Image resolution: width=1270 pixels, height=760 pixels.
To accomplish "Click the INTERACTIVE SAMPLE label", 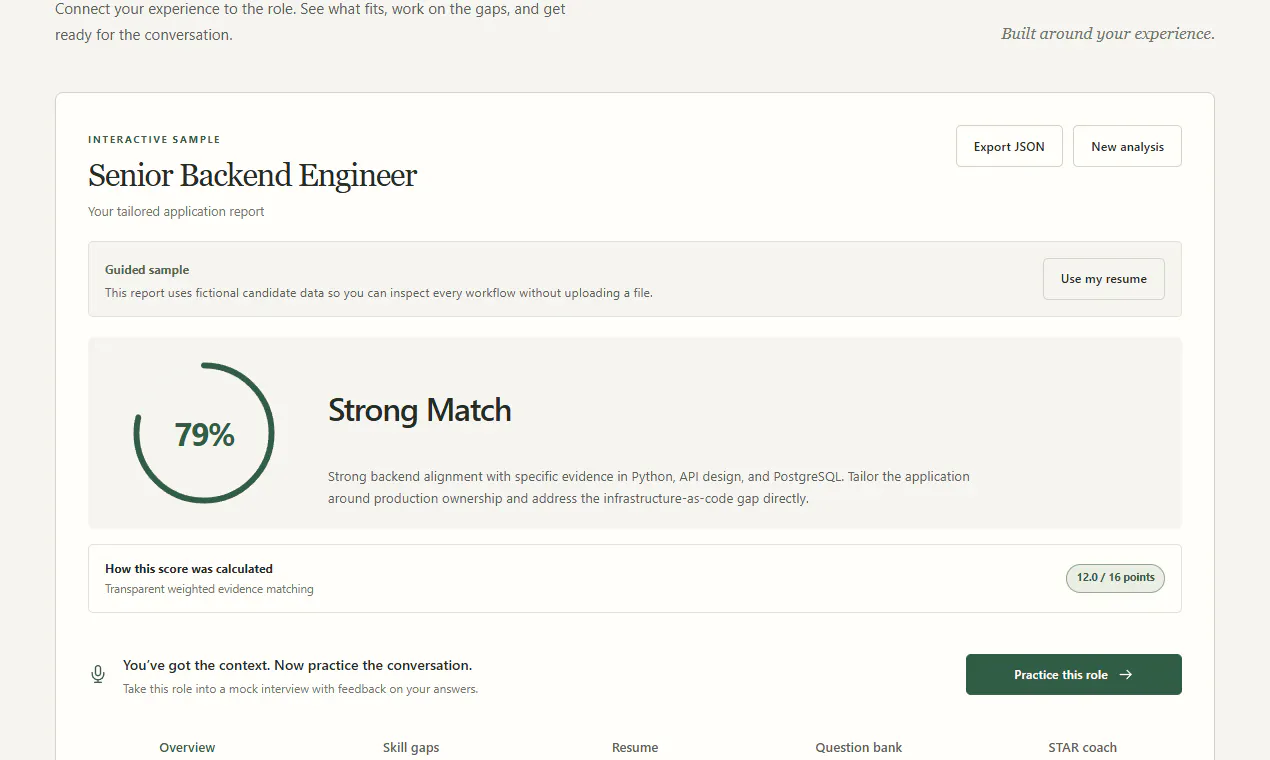I will point(154,140).
